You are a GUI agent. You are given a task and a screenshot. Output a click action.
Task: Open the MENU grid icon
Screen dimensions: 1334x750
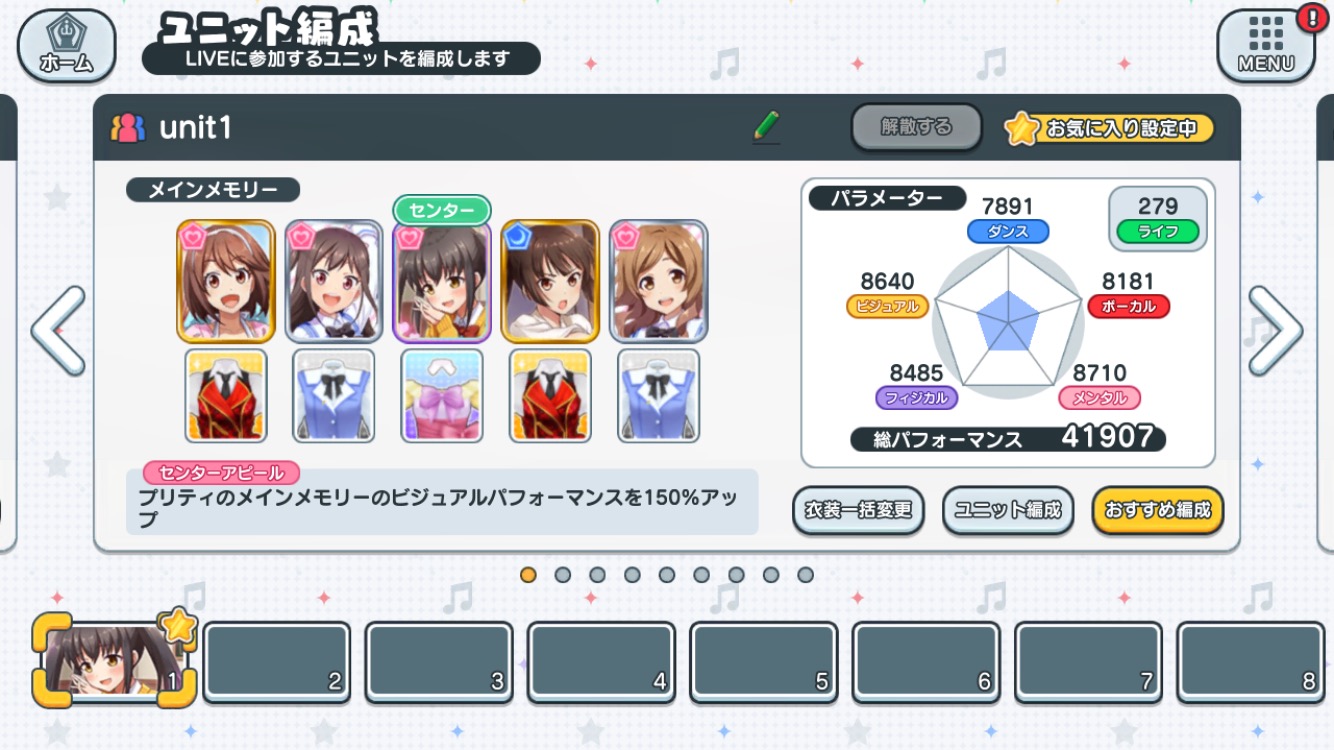tap(1266, 46)
